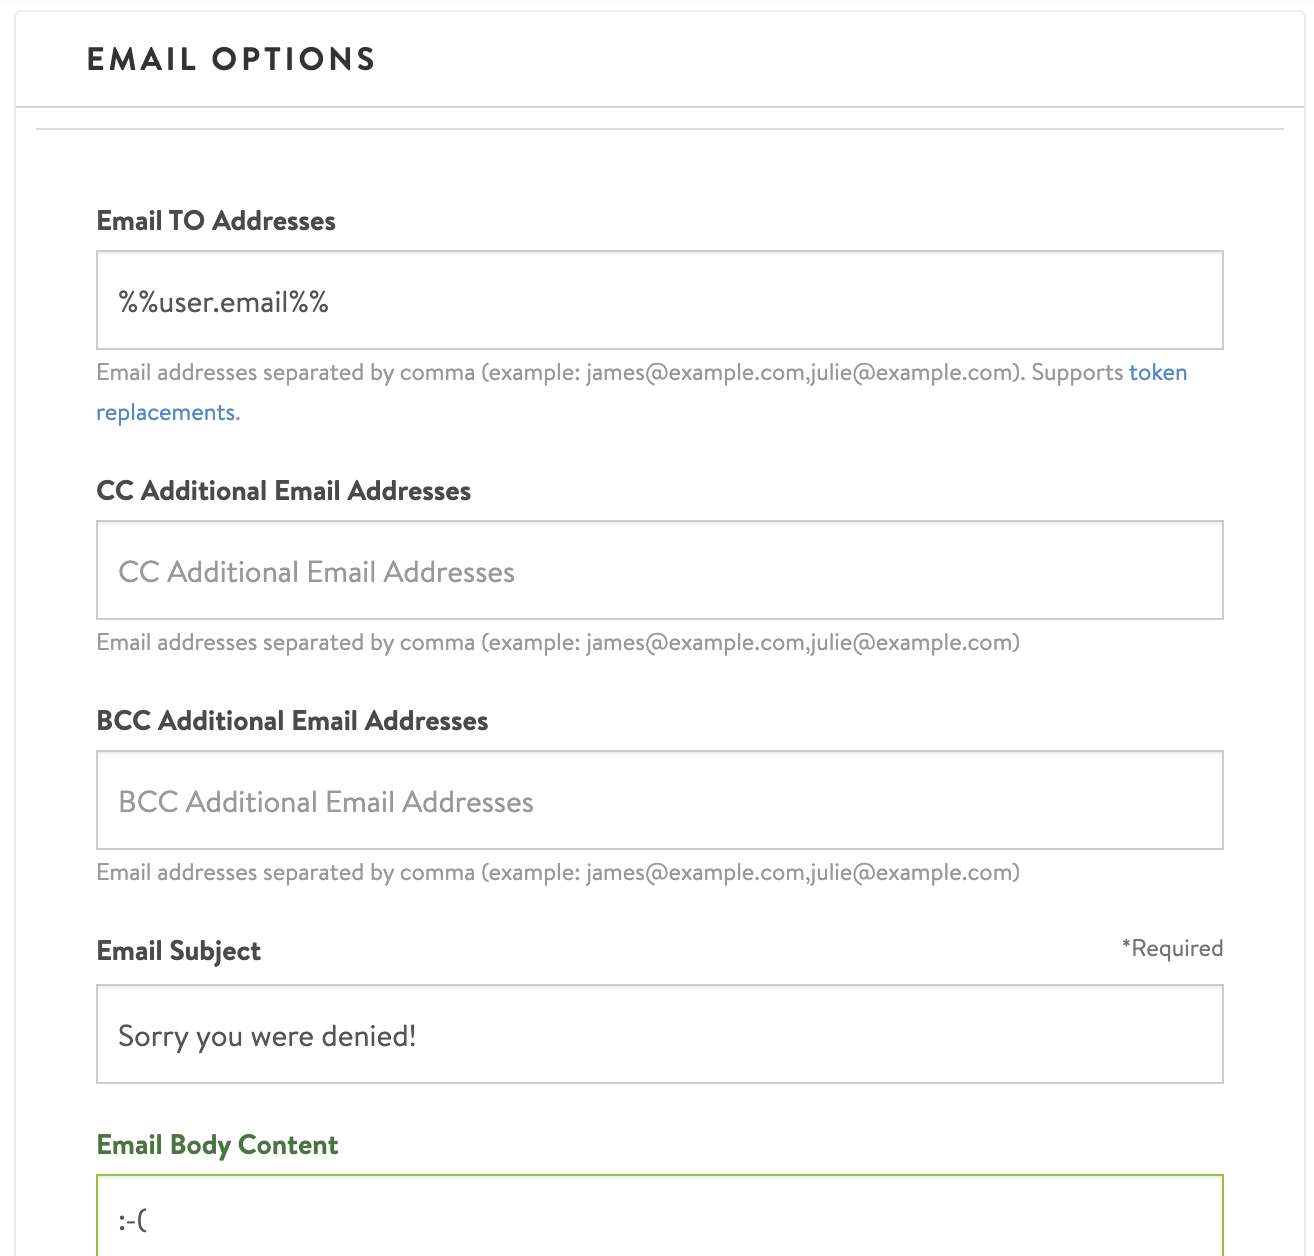Click the Email Subject input field

point(658,1034)
